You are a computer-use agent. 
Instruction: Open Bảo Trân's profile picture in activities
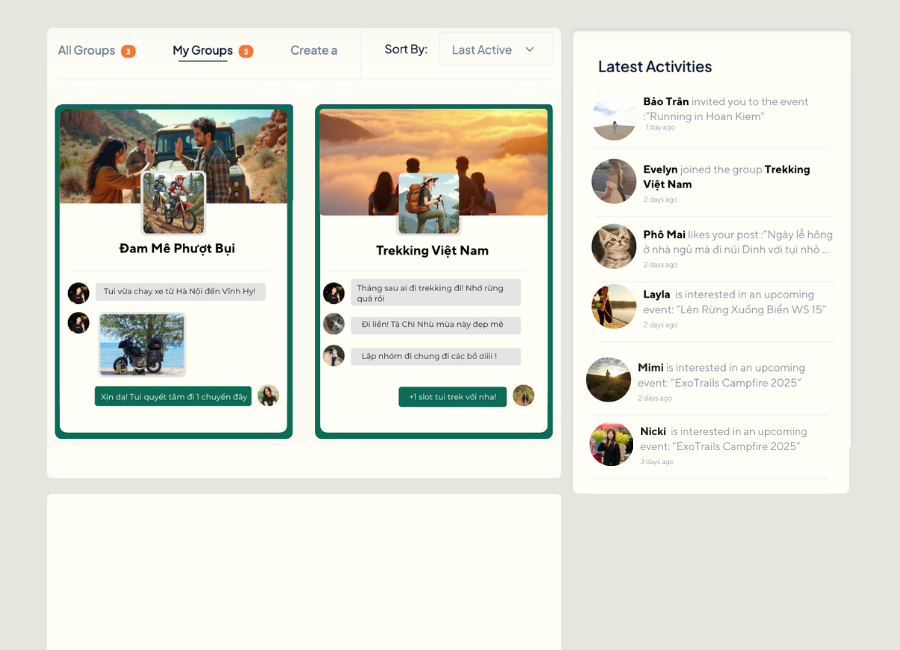click(614, 118)
